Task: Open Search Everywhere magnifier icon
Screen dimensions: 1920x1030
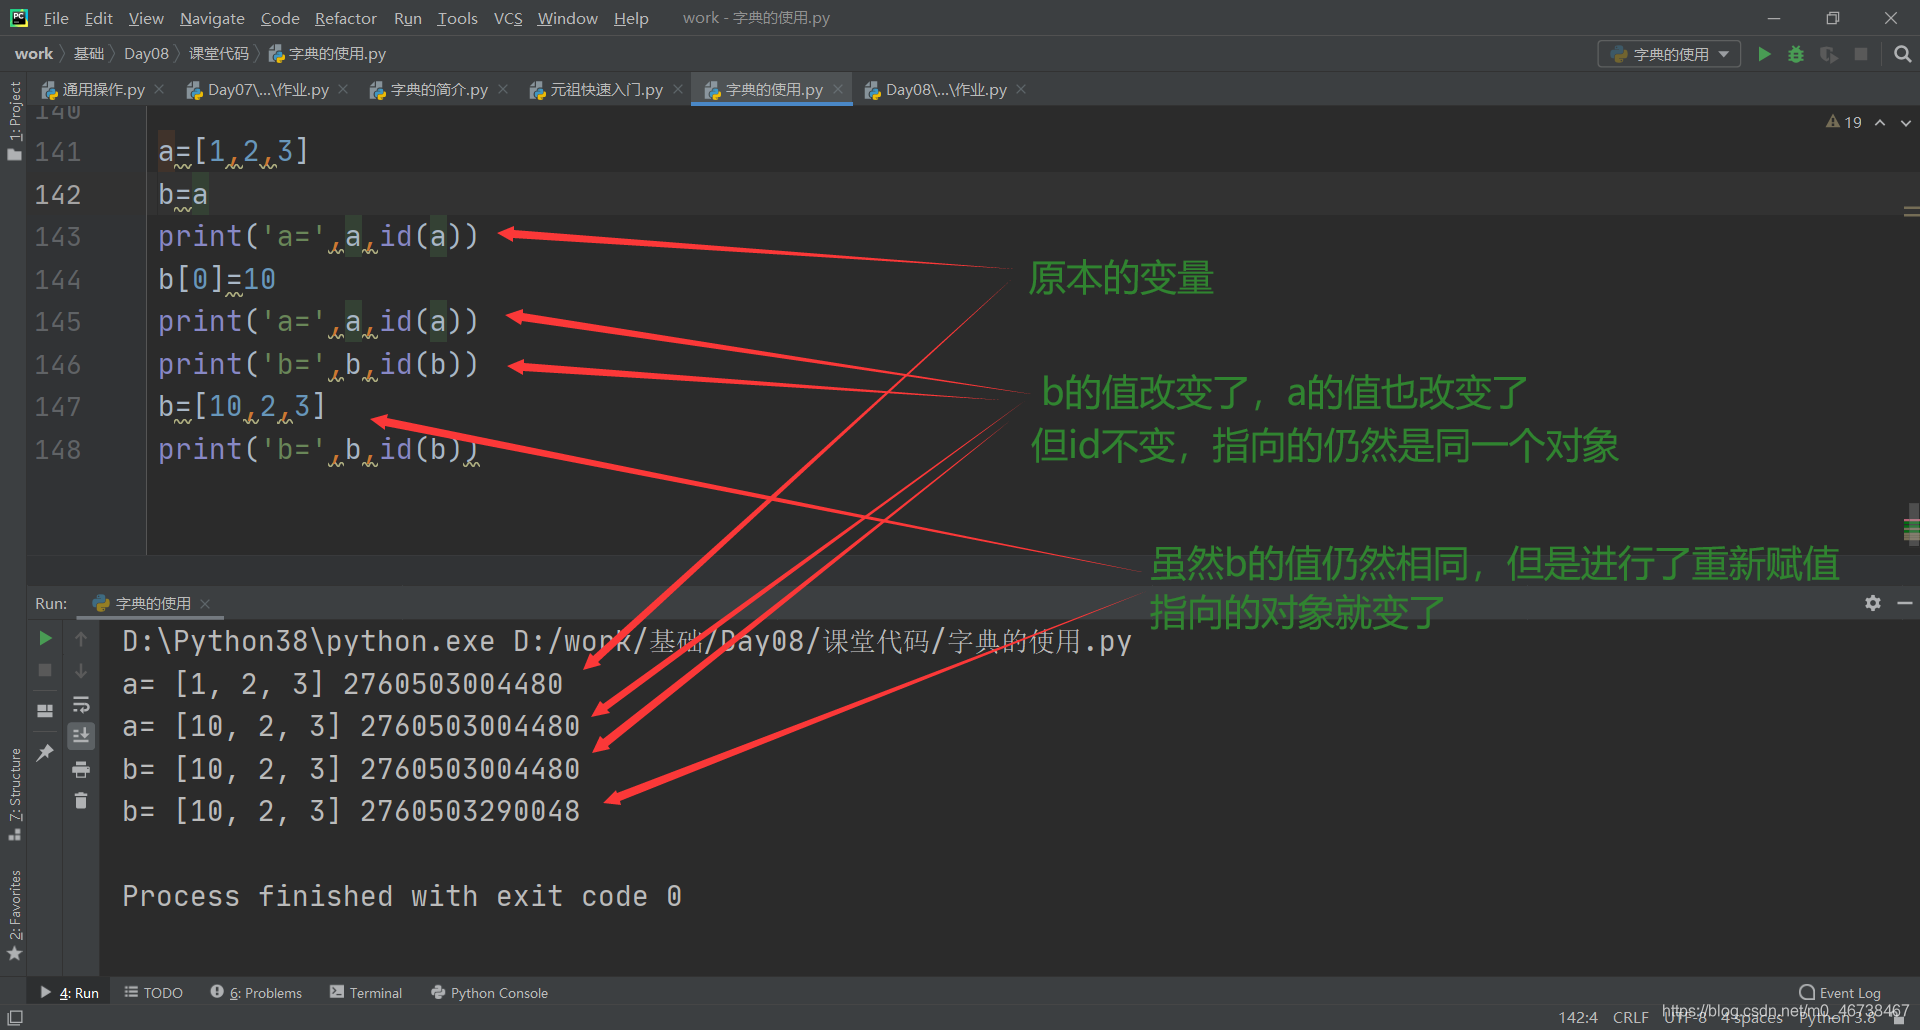Action: pyautogui.click(x=1903, y=54)
